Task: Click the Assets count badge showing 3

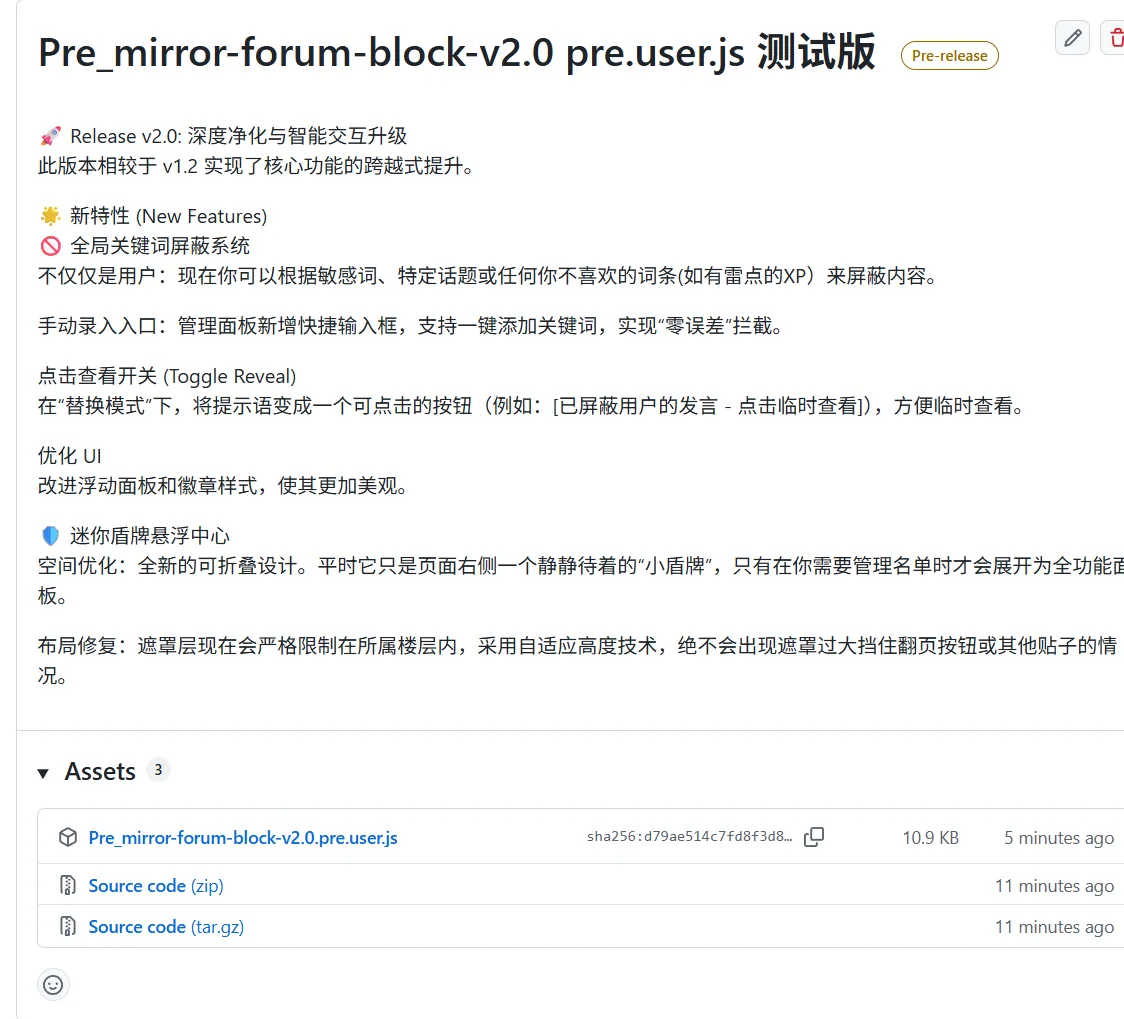Action: coord(158,770)
